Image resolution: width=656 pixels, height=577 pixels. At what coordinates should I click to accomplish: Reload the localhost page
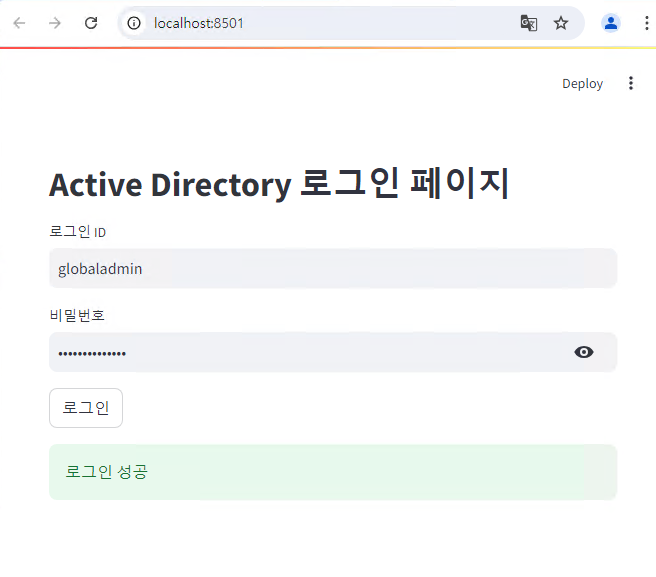pyautogui.click(x=91, y=23)
